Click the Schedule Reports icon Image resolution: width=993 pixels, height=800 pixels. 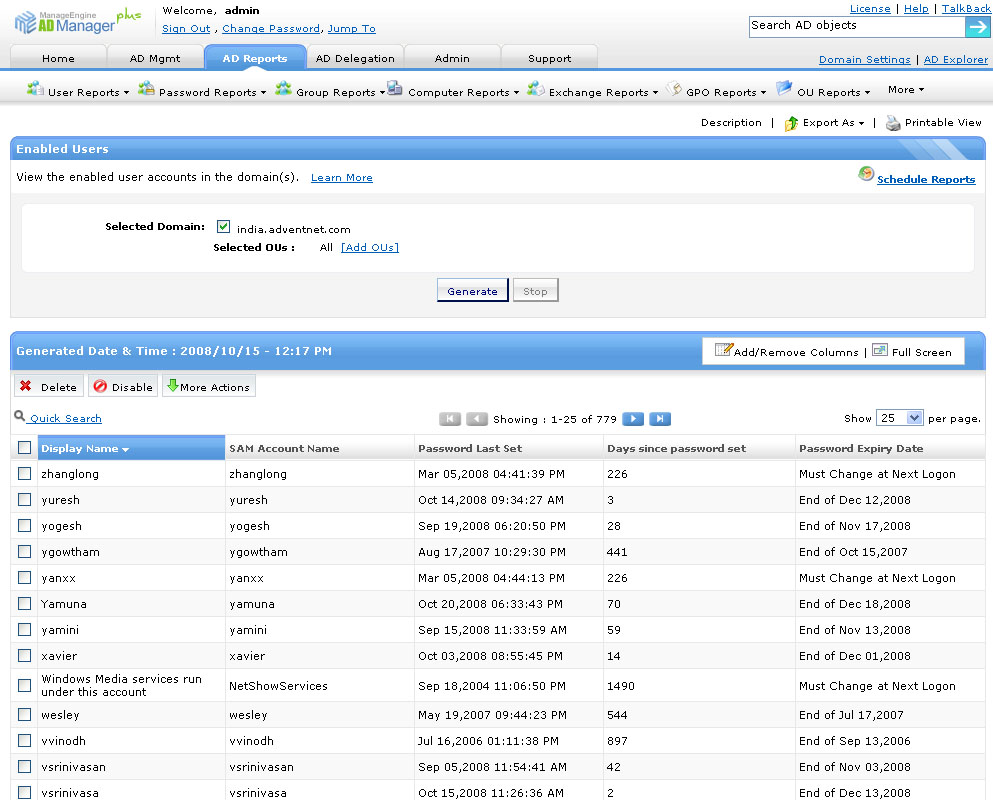point(866,175)
